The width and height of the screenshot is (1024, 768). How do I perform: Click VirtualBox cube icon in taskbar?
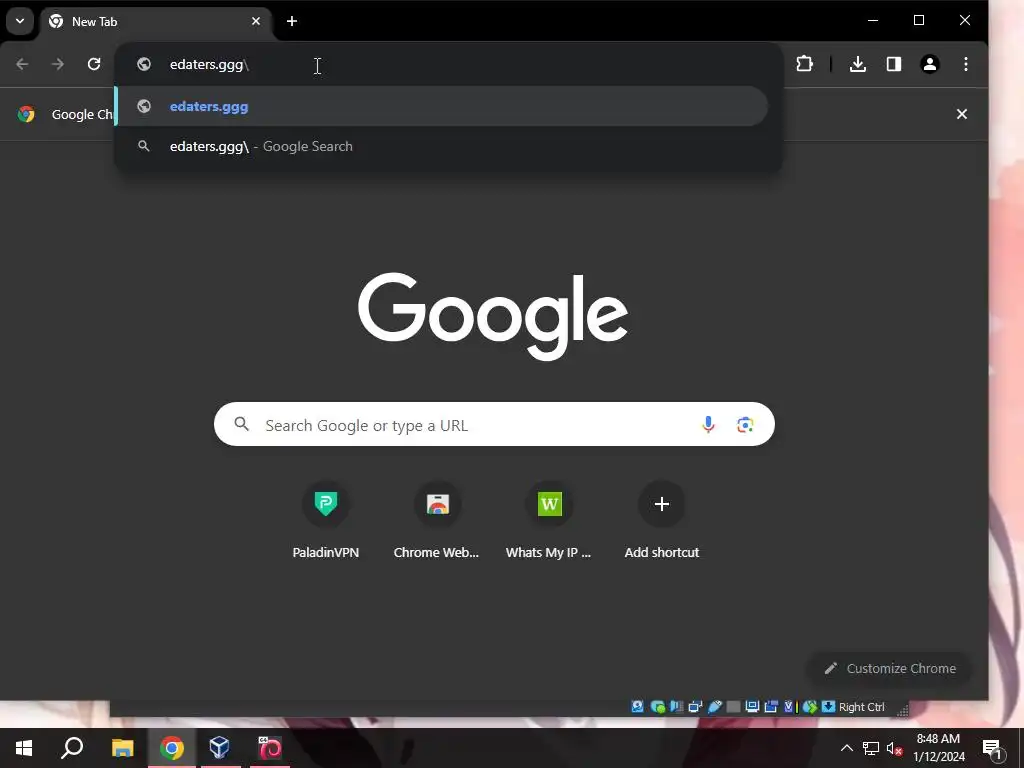tap(219, 748)
